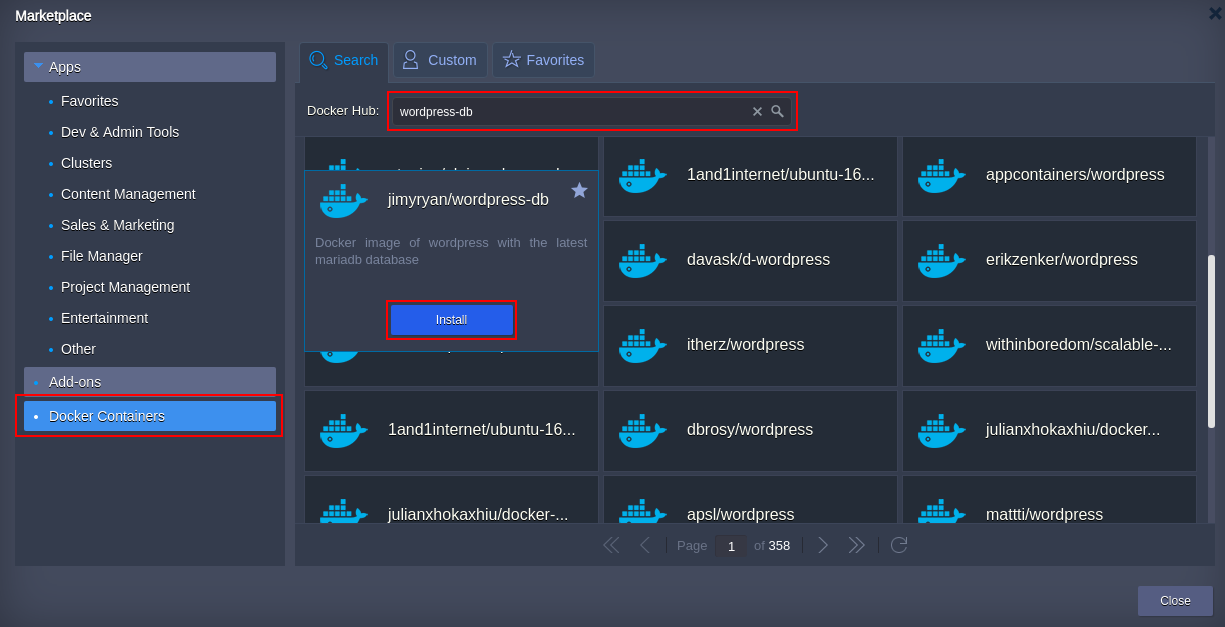
Task: Click Docker icon of dbrosy/wordpress
Action: 643,430
